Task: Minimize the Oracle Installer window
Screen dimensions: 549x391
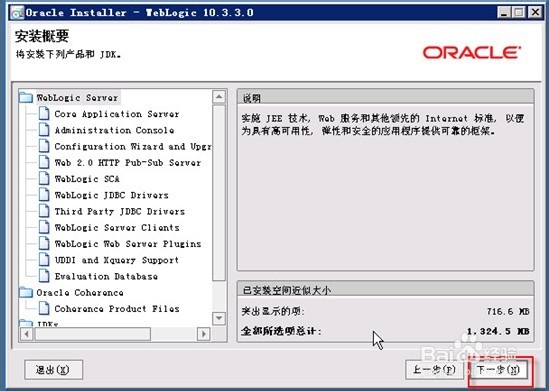Action: pos(504,13)
